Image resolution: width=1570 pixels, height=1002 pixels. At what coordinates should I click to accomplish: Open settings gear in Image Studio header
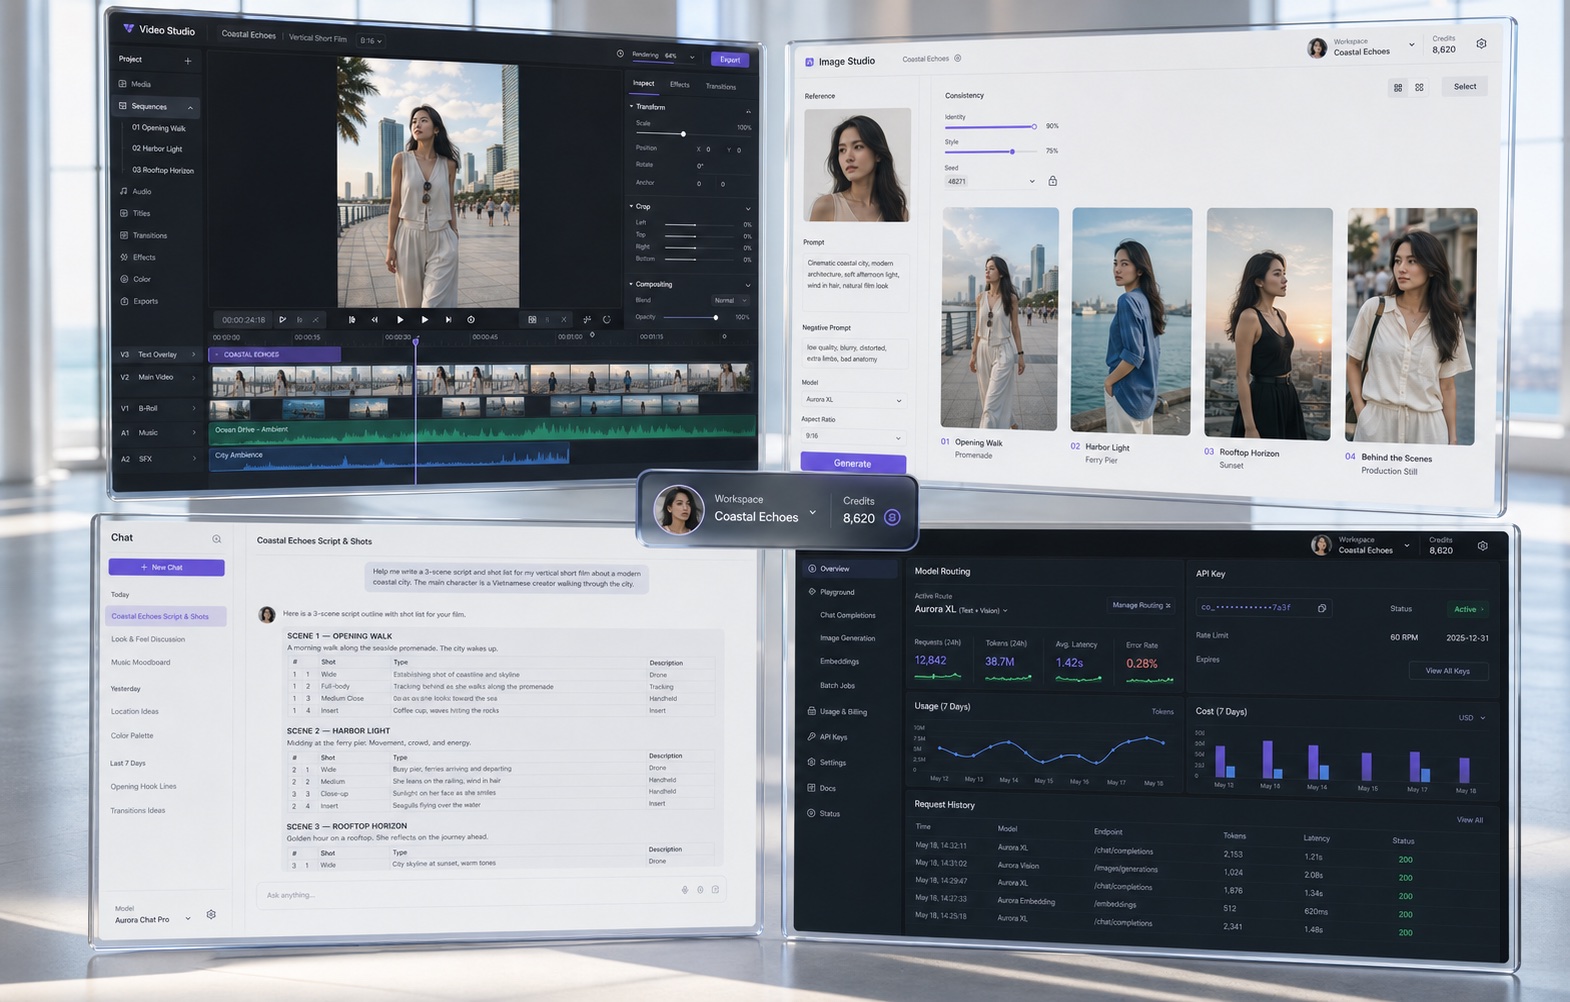1481,44
